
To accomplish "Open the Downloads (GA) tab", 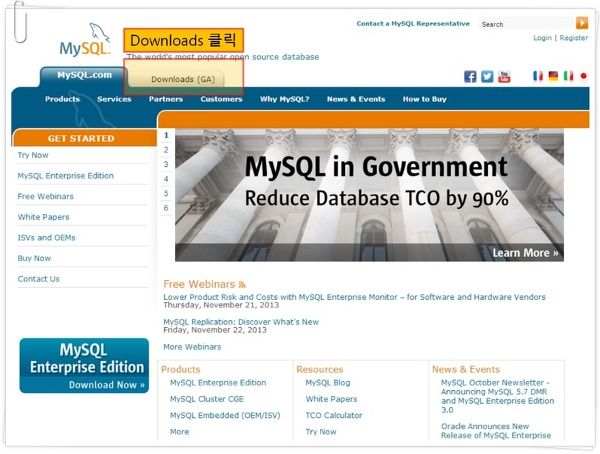I will (x=183, y=79).
